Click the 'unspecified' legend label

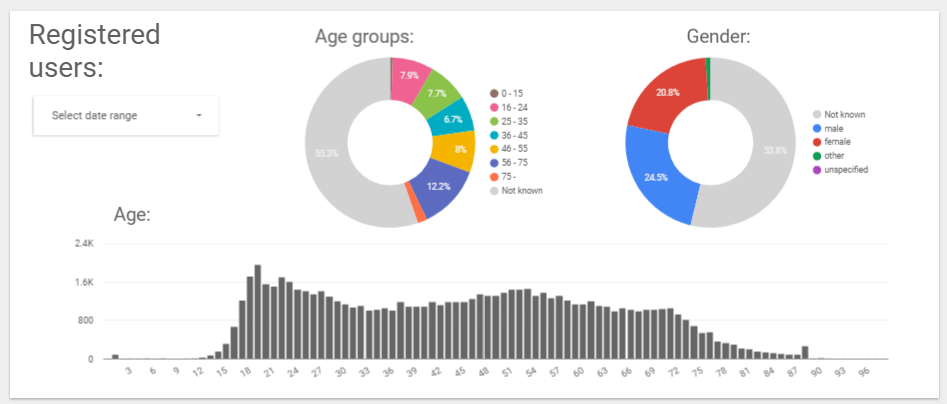tap(846, 170)
